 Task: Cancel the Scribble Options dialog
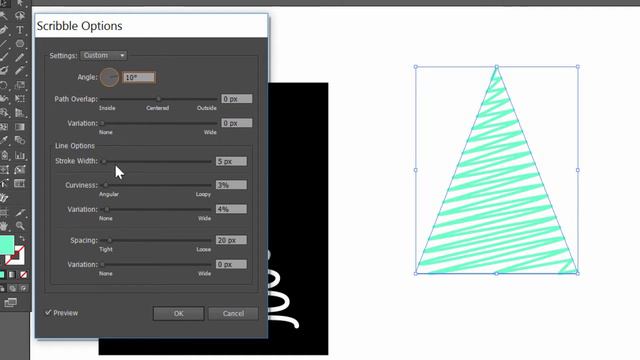[233, 313]
